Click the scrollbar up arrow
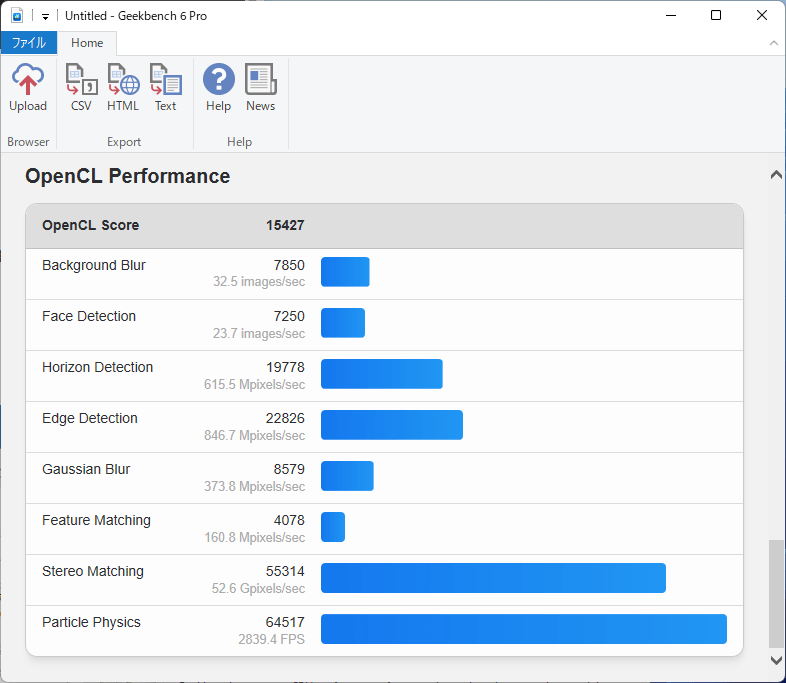The height and width of the screenshot is (683, 786). (776, 175)
